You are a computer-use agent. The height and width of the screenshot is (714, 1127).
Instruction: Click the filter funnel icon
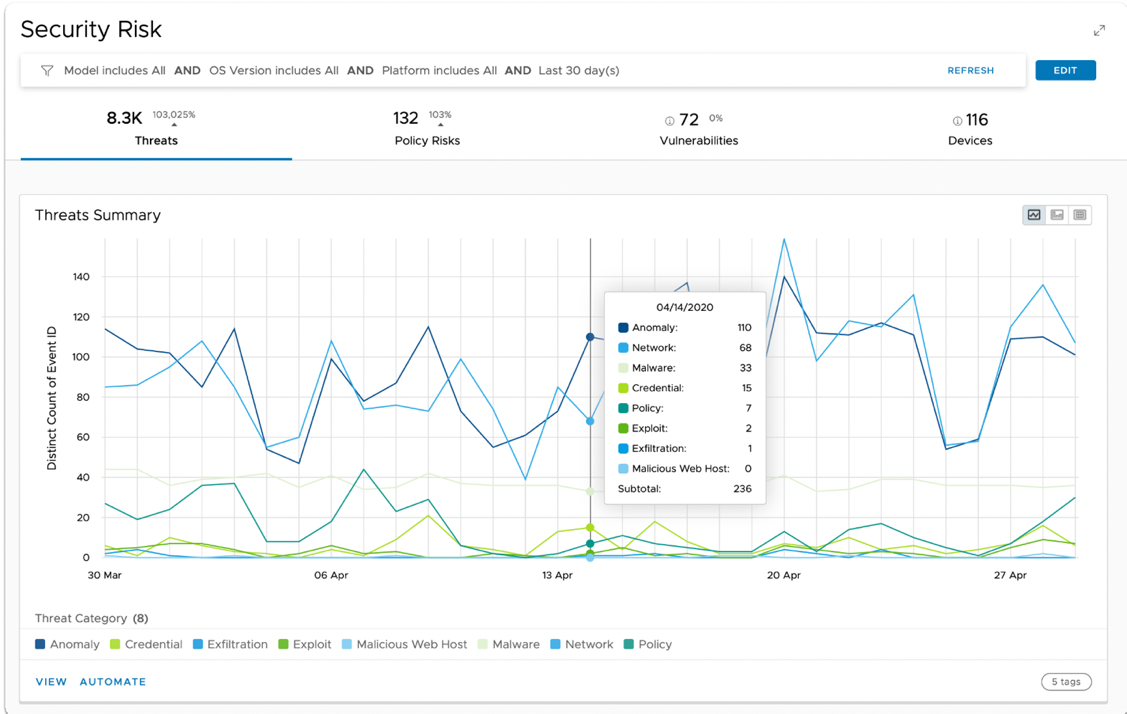47,70
